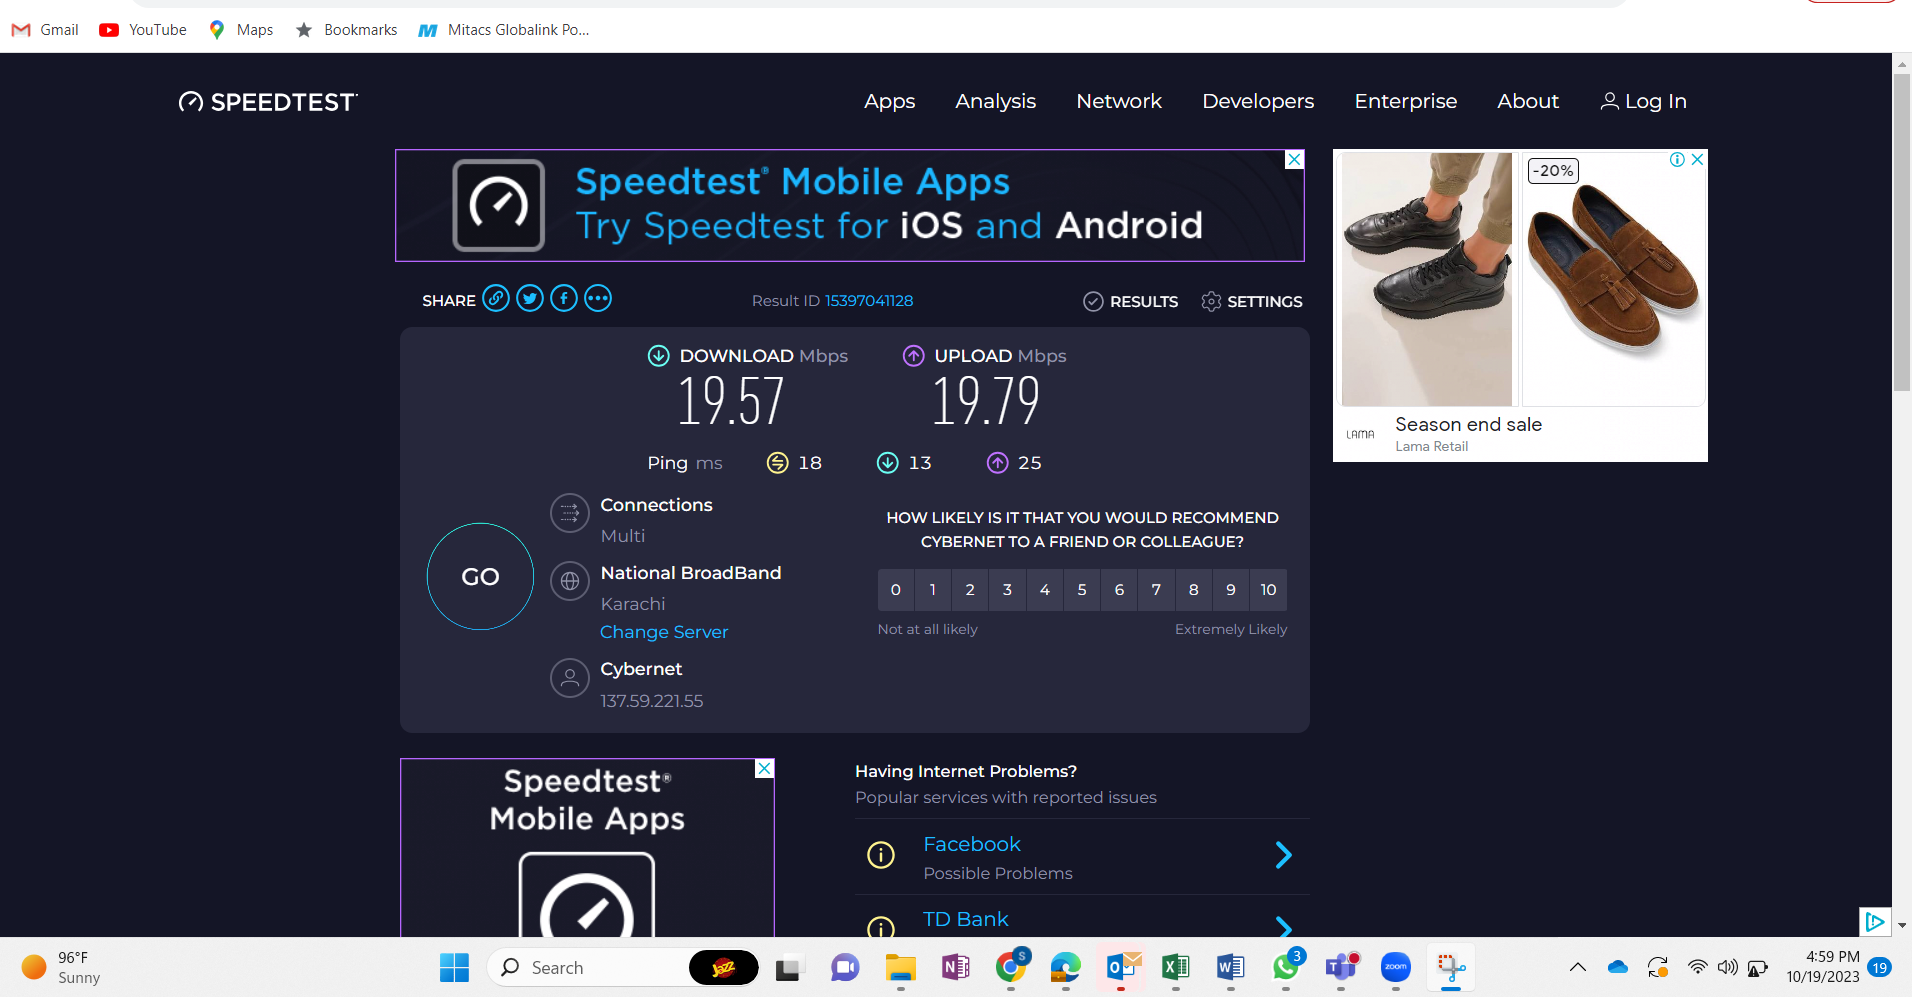
Task: Open Microsoft Excel from taskbar
Action: coord(1176,967)
